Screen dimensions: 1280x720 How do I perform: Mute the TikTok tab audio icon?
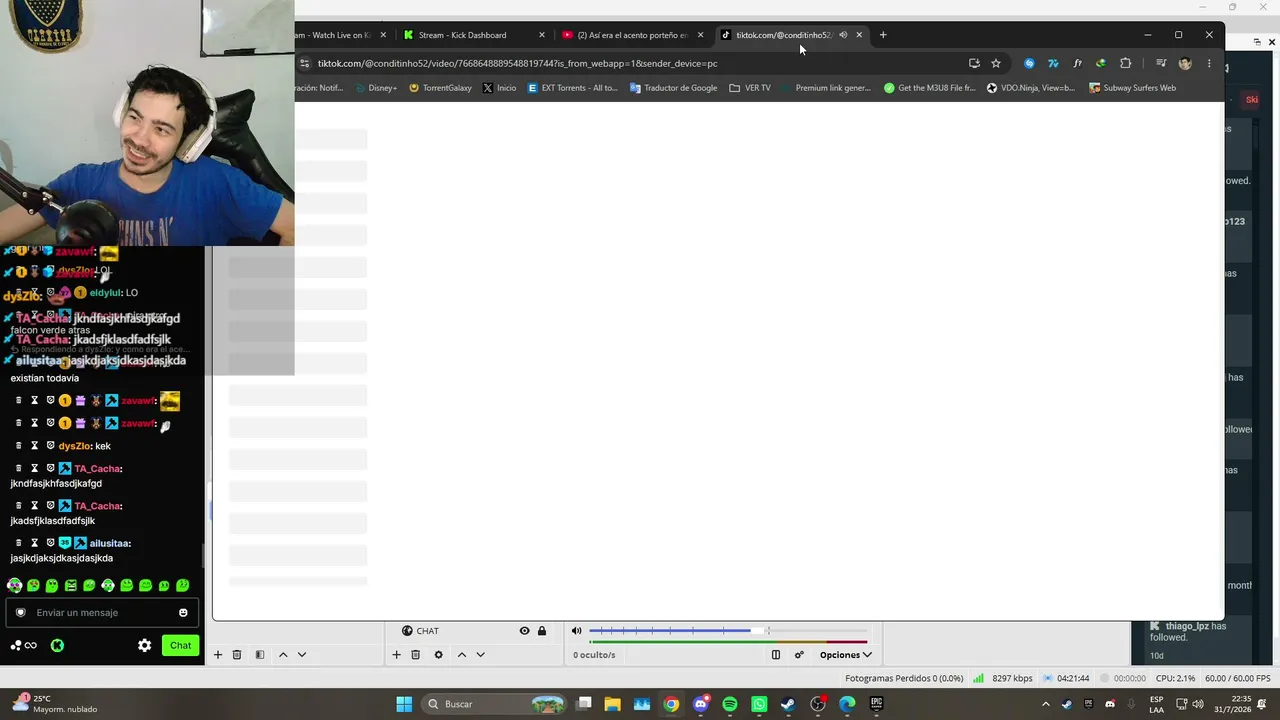tap(843, 35)
